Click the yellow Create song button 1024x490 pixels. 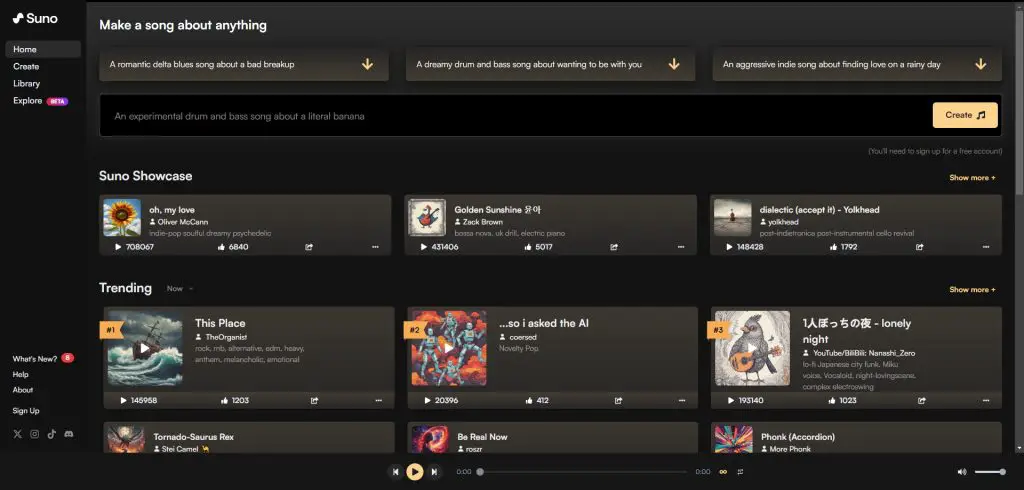coord(965,115)
